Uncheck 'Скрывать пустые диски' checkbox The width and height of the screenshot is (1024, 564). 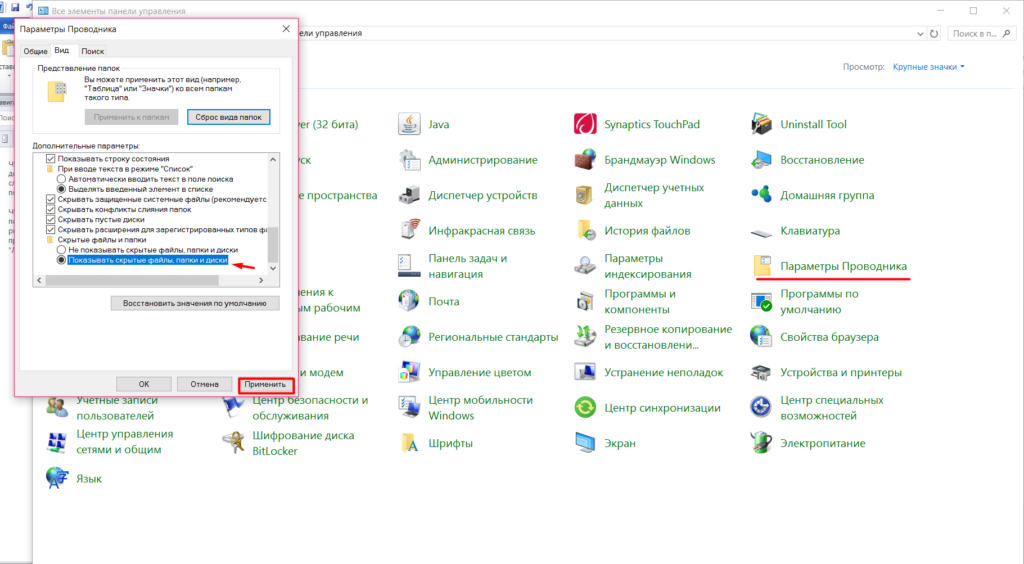point(52,219)
